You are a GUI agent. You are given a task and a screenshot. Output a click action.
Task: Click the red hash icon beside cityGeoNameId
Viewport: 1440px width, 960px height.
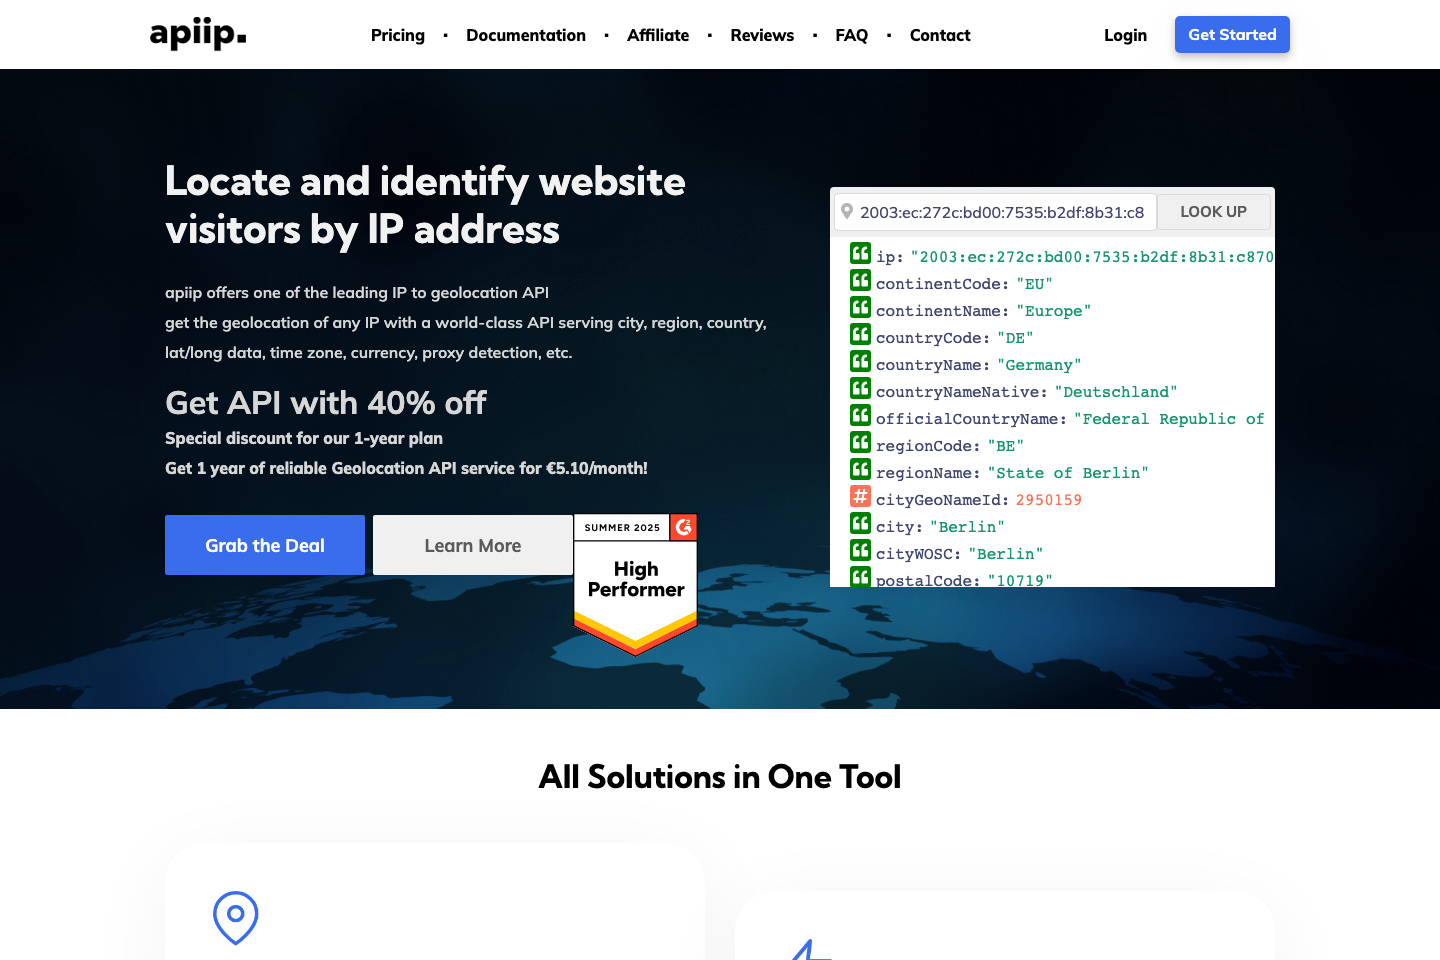coord(860,496)
